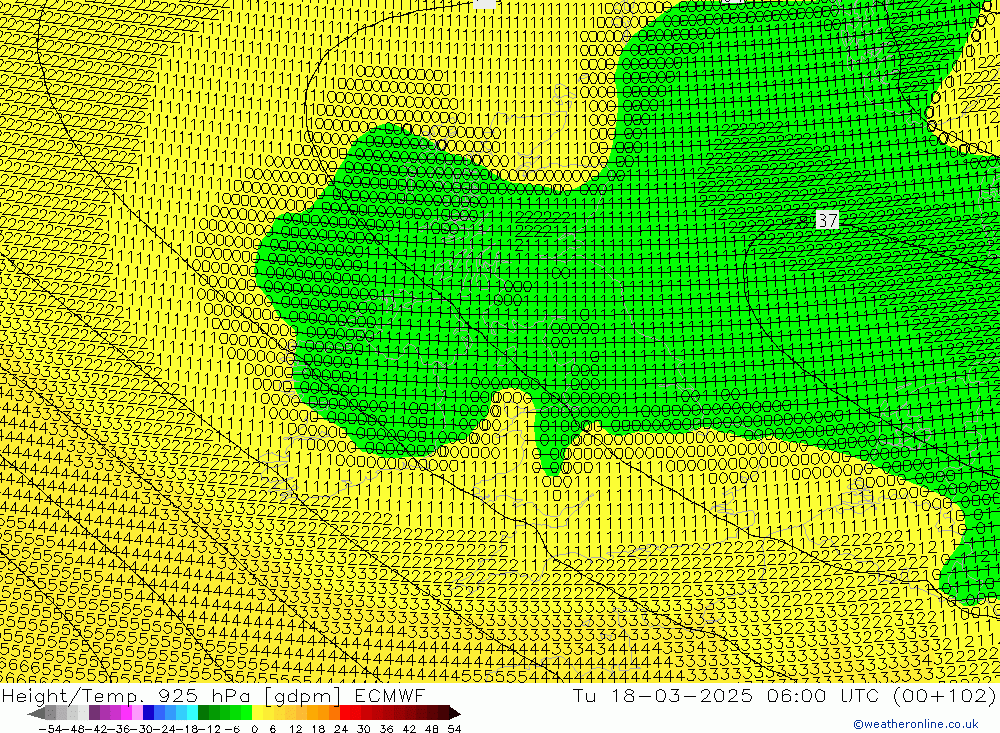Click the dark right arrow end of the color scale
Viewport: 1000px width, 733px height.
click(455, 714)
